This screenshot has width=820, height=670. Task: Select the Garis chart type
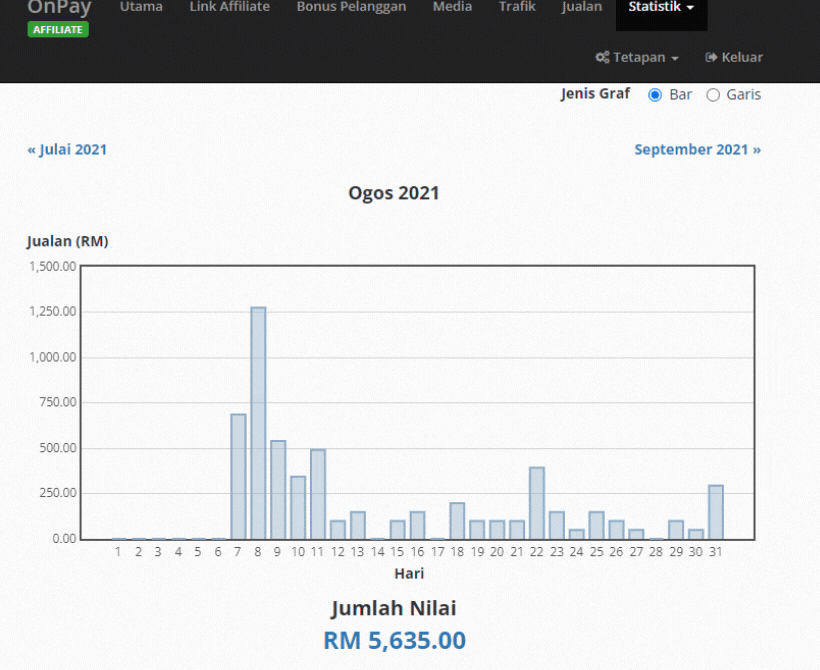click(713, 95)
